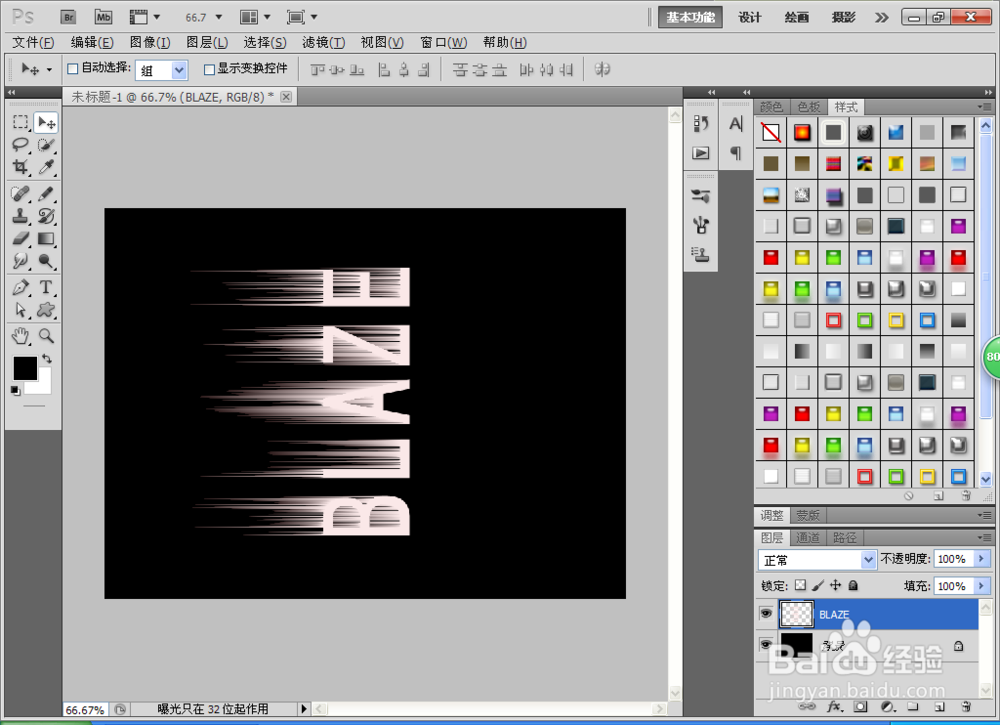Hide the BLAZE layer visibility eye
The image size is (1000, 725).
tap(766, 613)
